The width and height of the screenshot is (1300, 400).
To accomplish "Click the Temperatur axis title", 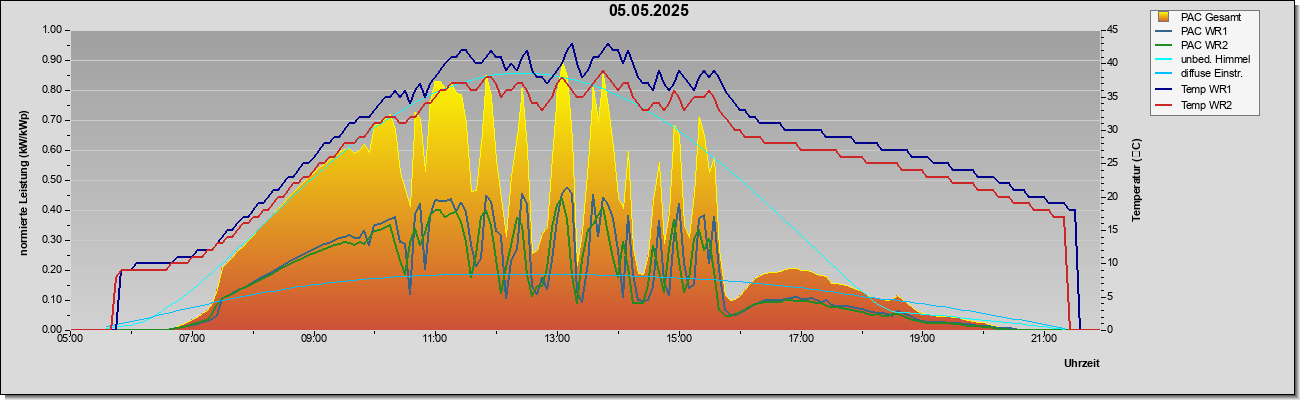I will (1136, 180).
